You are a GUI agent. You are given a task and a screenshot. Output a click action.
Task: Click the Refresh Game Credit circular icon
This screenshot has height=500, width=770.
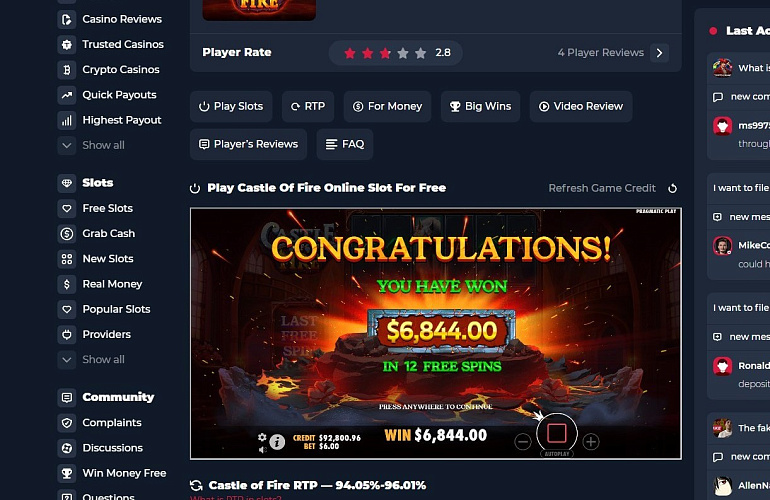pos(672,188)
